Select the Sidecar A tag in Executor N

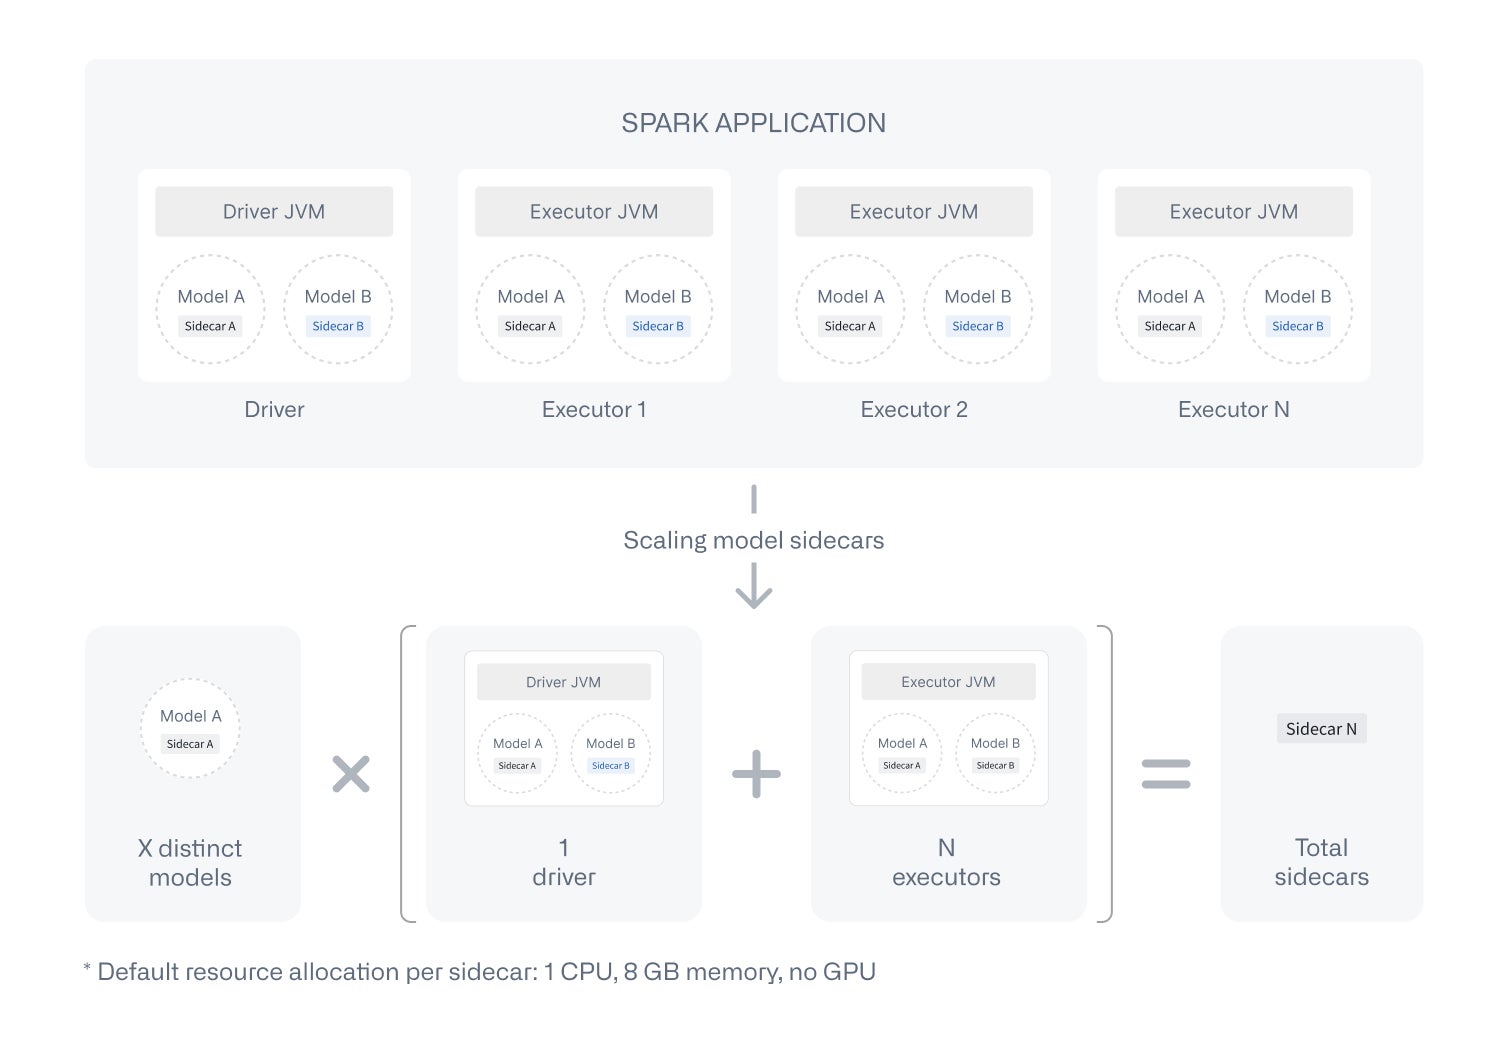[1170, 326]
